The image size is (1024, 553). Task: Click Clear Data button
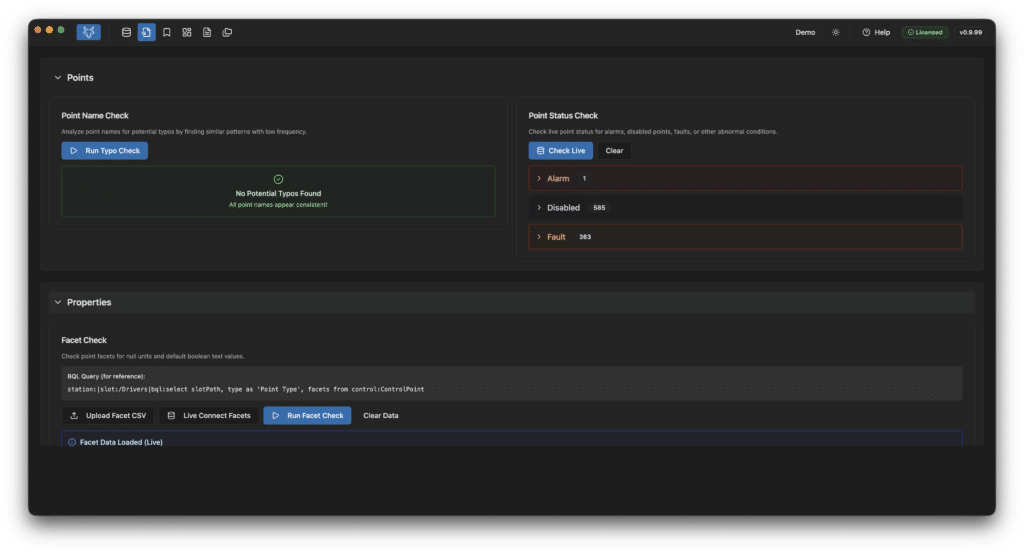(x=381, y=416)
